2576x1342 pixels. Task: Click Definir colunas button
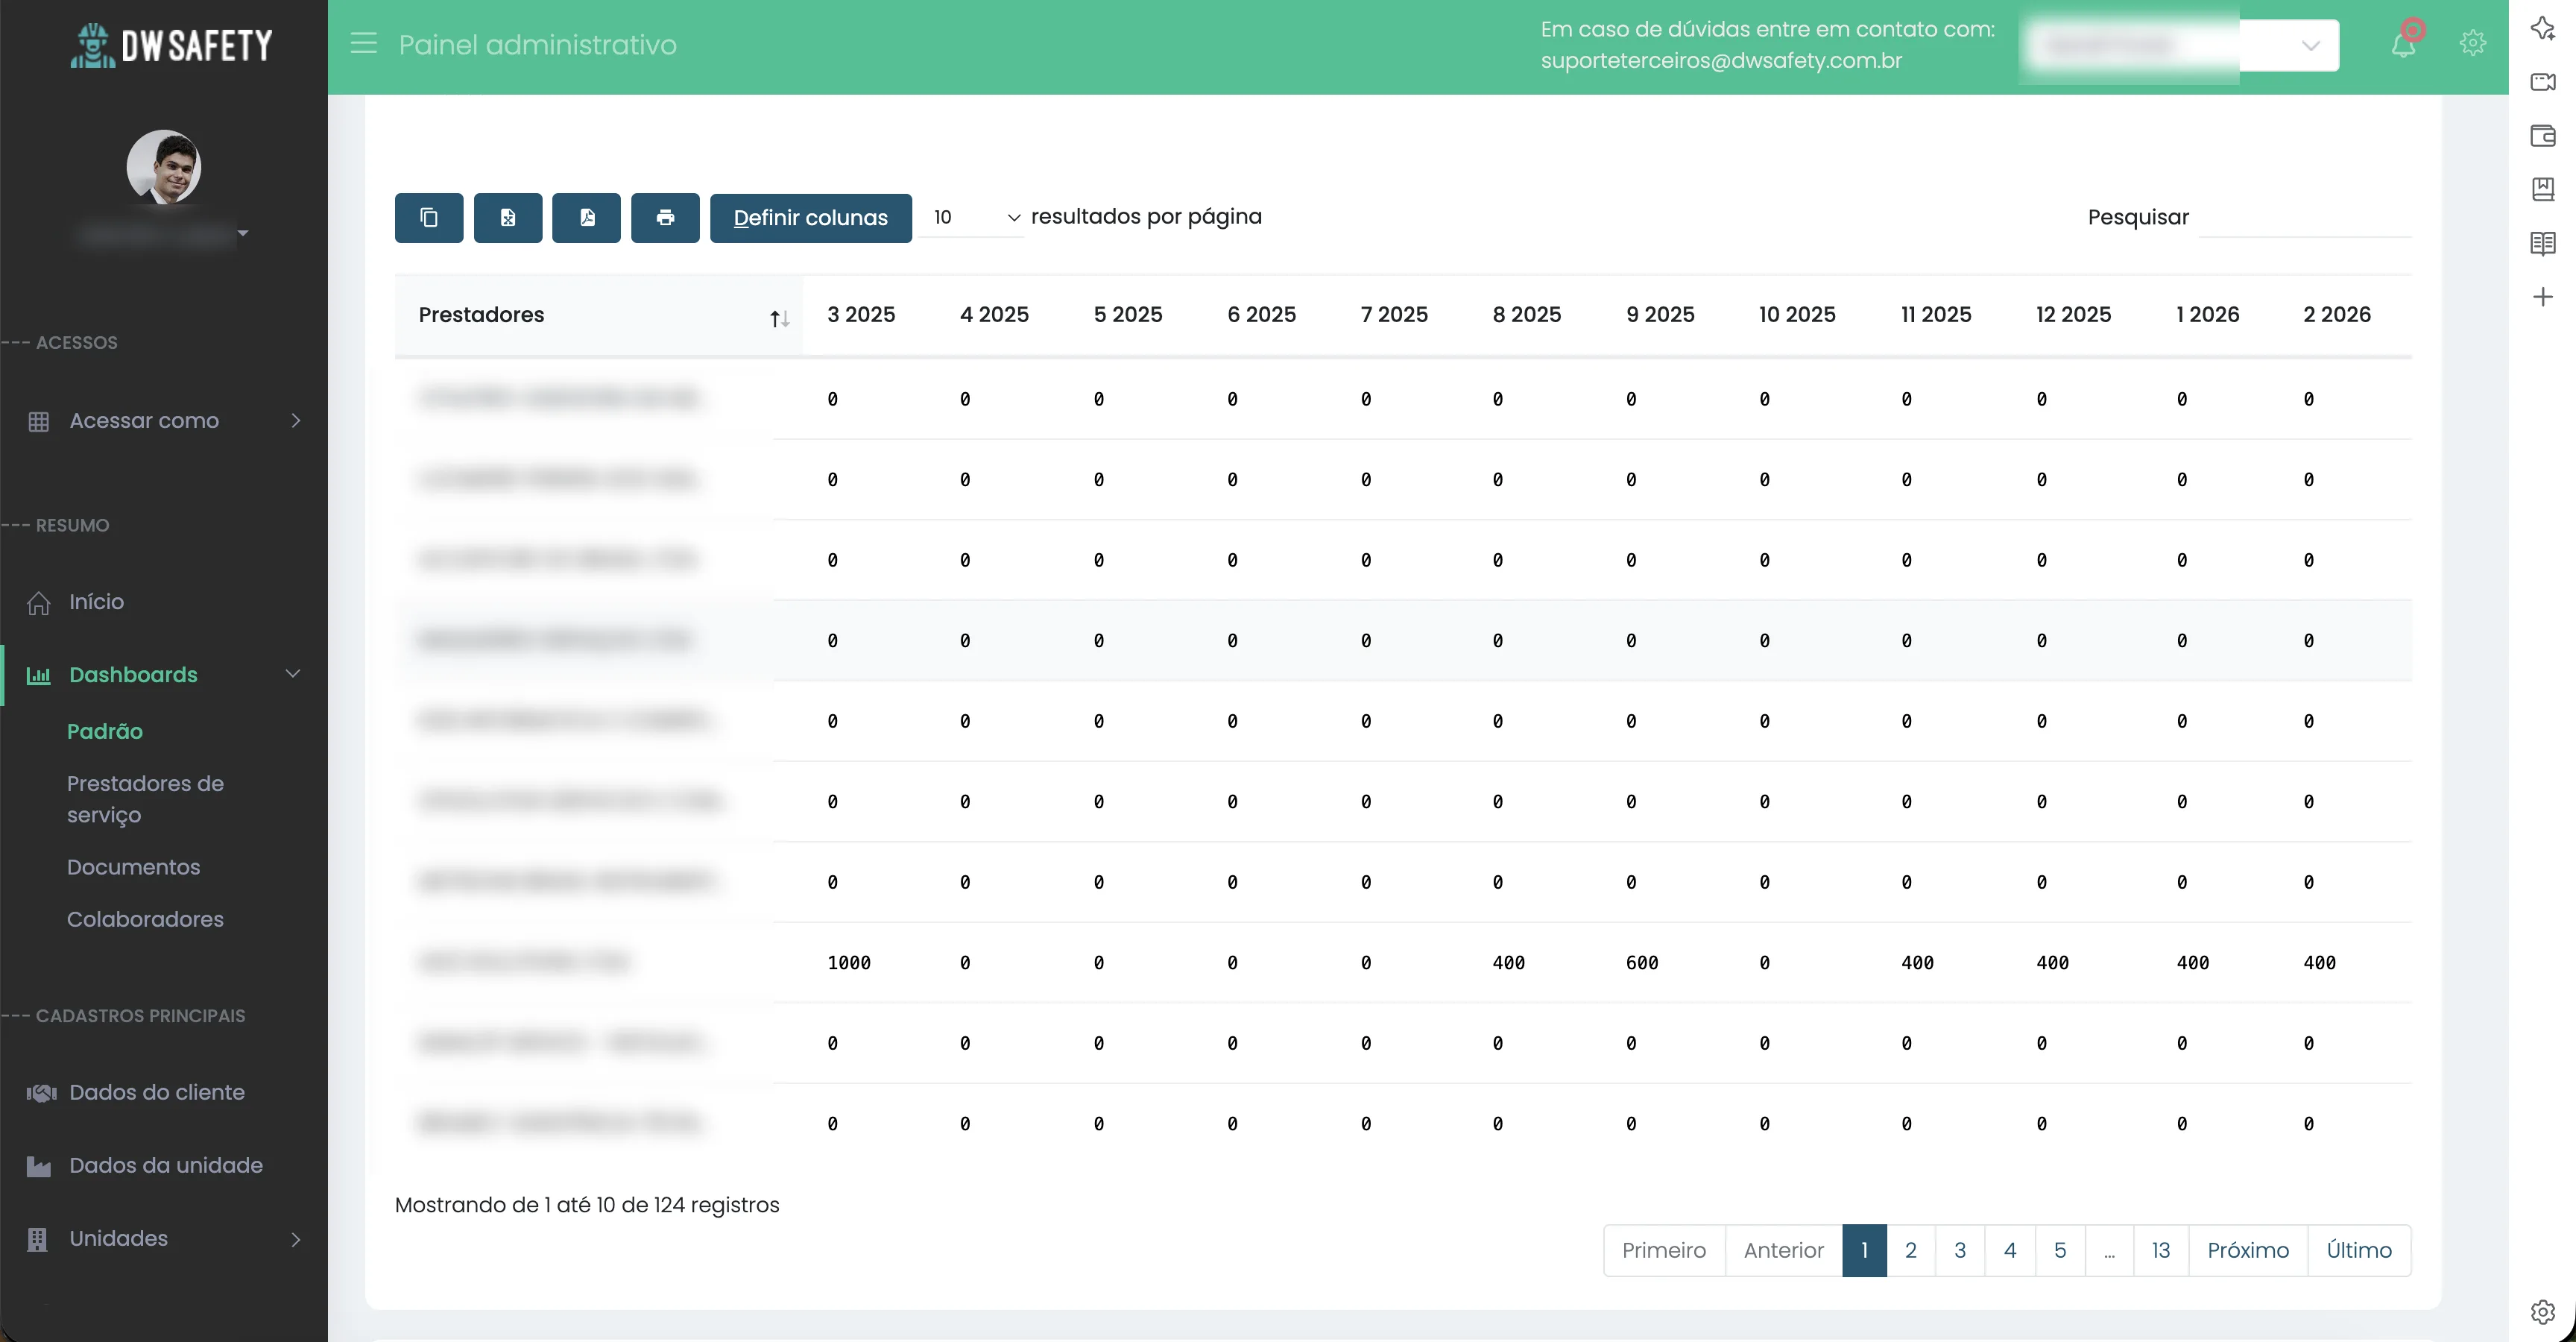tap(810, 218)
